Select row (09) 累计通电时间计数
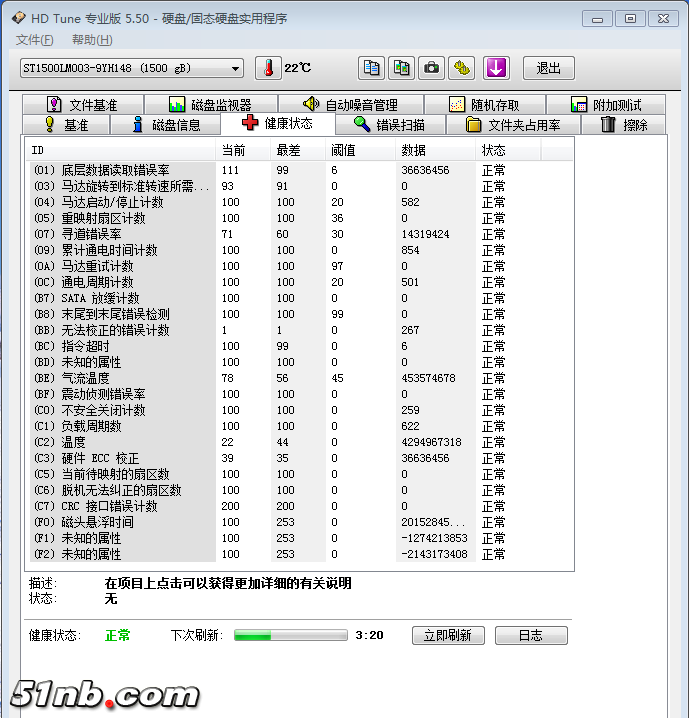Image resolution: width=689 pixels, height=718 pixels. [299, 250]
